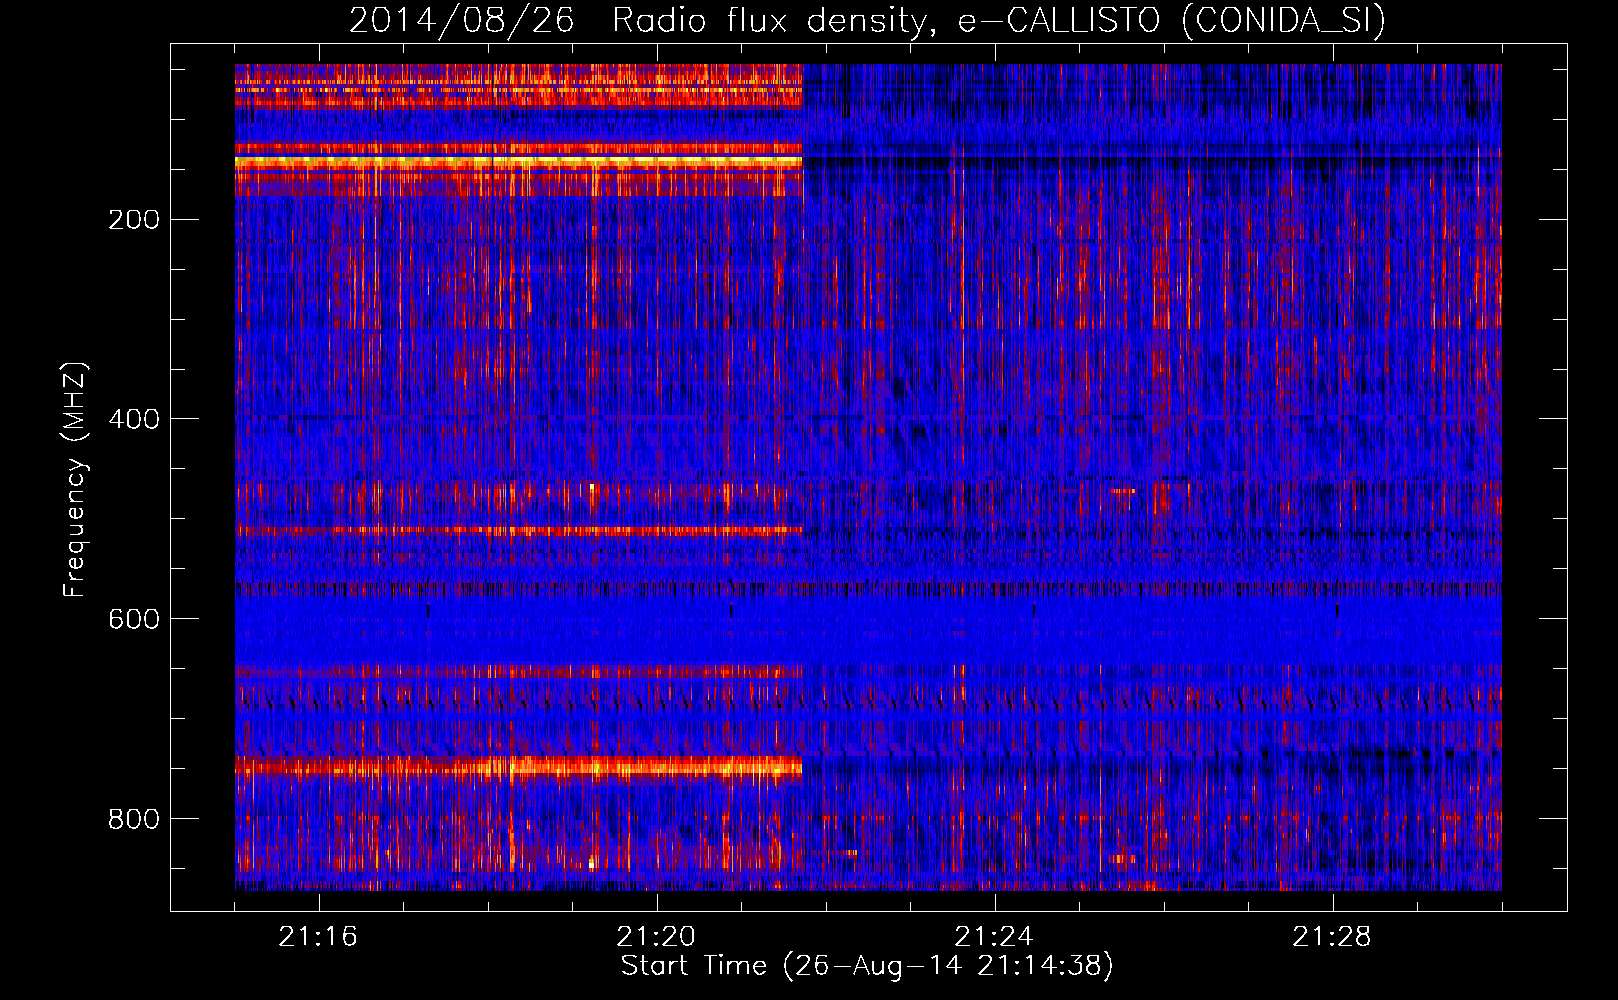Viewport: 1618px width, 1000px height.
Task: Click the 'Frequency (MHZ)' axis label
Action: pyautogui.click(x=75, y=480)
